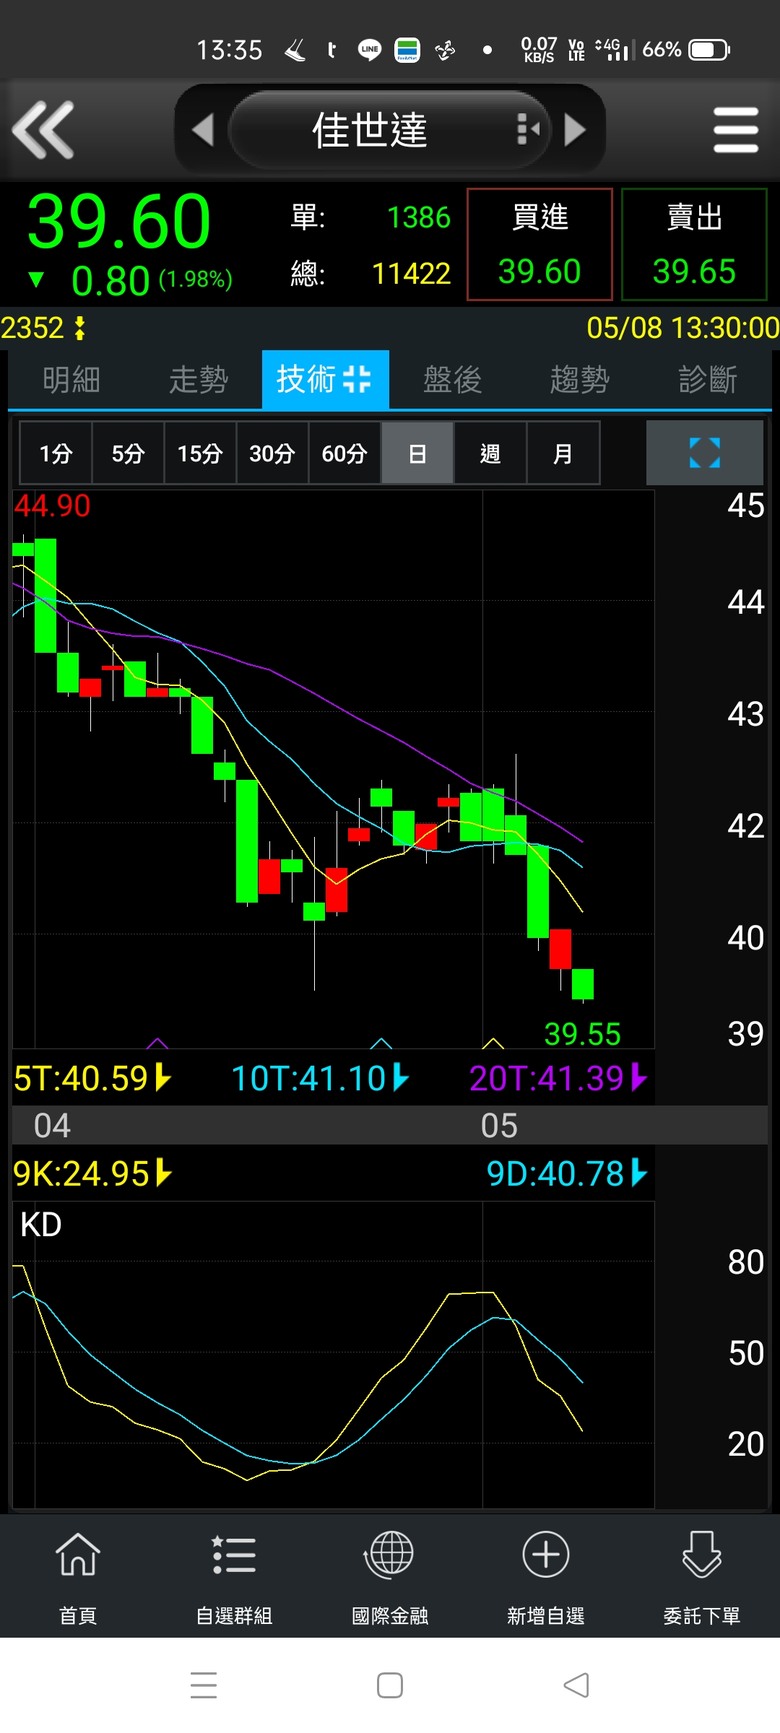The image size is (780, 1733).
Task: Tap the 買進 39.60 buy box
Action: click(540, 244)
